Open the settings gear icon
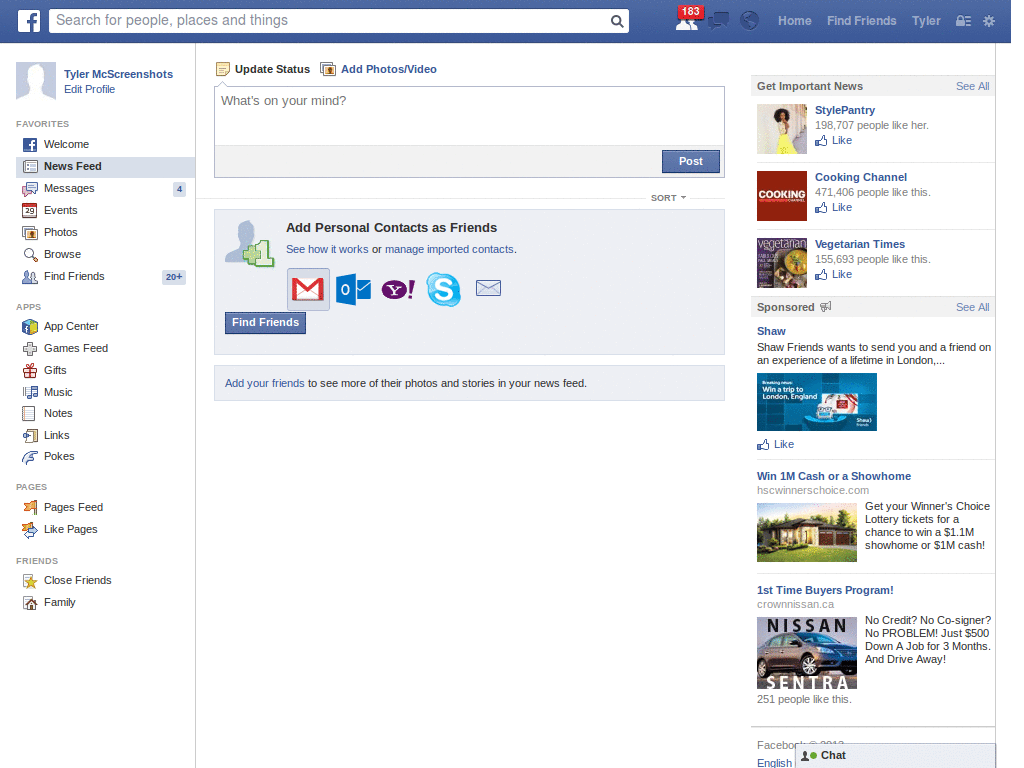Image resolution: width=1024 pixels, height=768 pixels. 989,21
